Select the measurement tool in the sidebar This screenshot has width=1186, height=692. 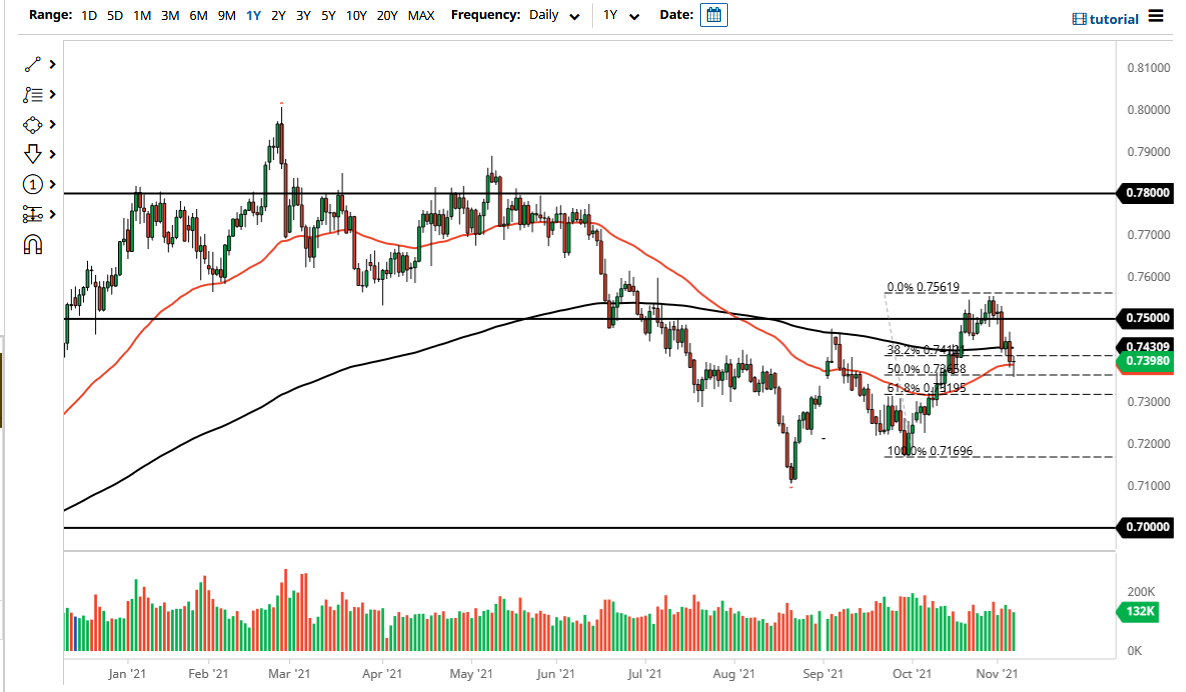(33, 214)
